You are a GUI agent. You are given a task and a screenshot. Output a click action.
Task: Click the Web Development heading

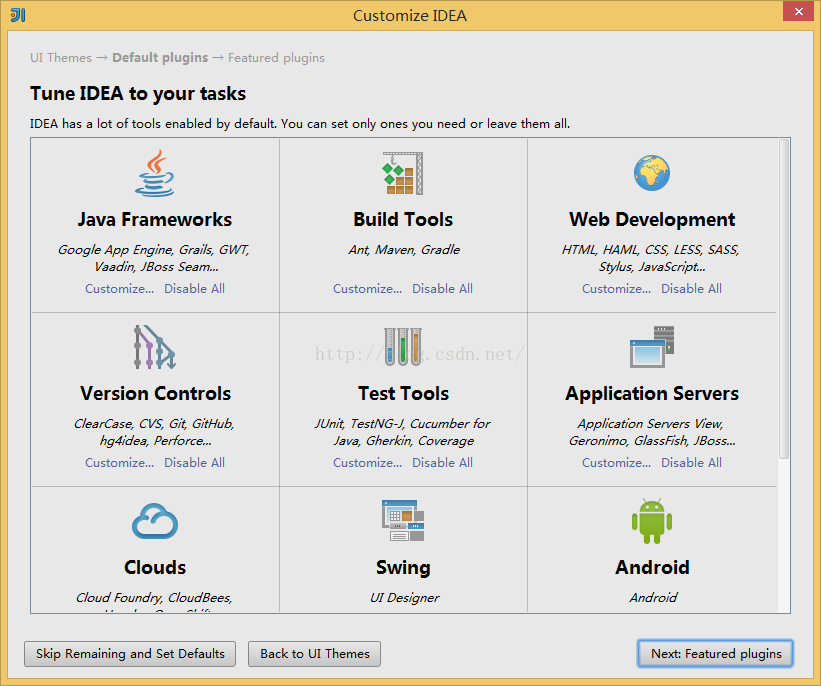[652, 219]
